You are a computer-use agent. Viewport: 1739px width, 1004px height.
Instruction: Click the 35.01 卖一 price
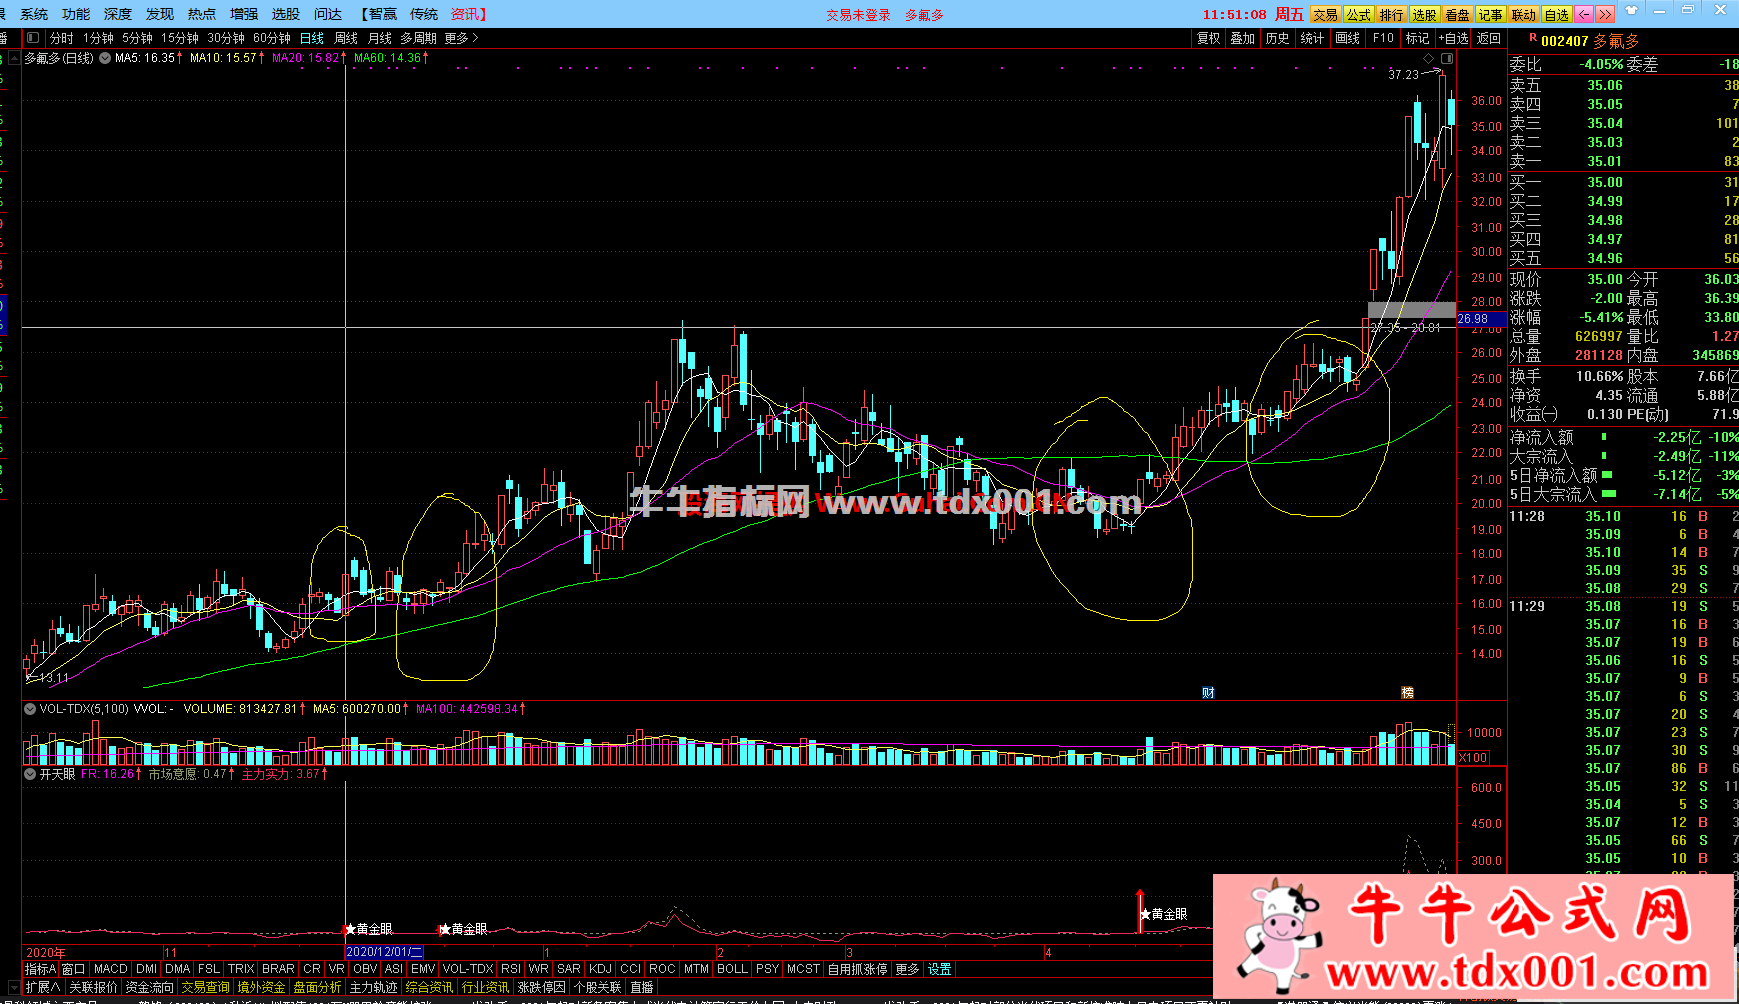coord(1605,161)
